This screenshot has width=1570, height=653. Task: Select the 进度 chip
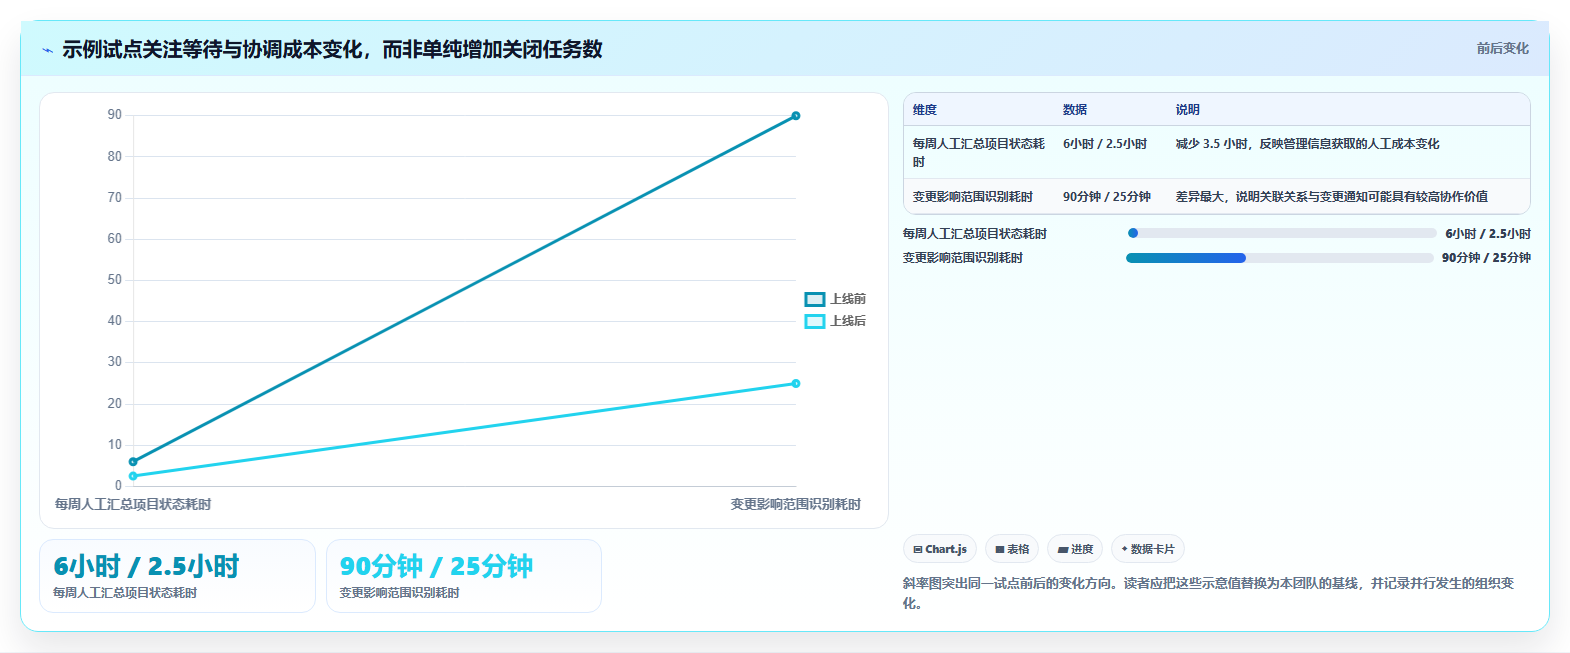click(1075, 549)
